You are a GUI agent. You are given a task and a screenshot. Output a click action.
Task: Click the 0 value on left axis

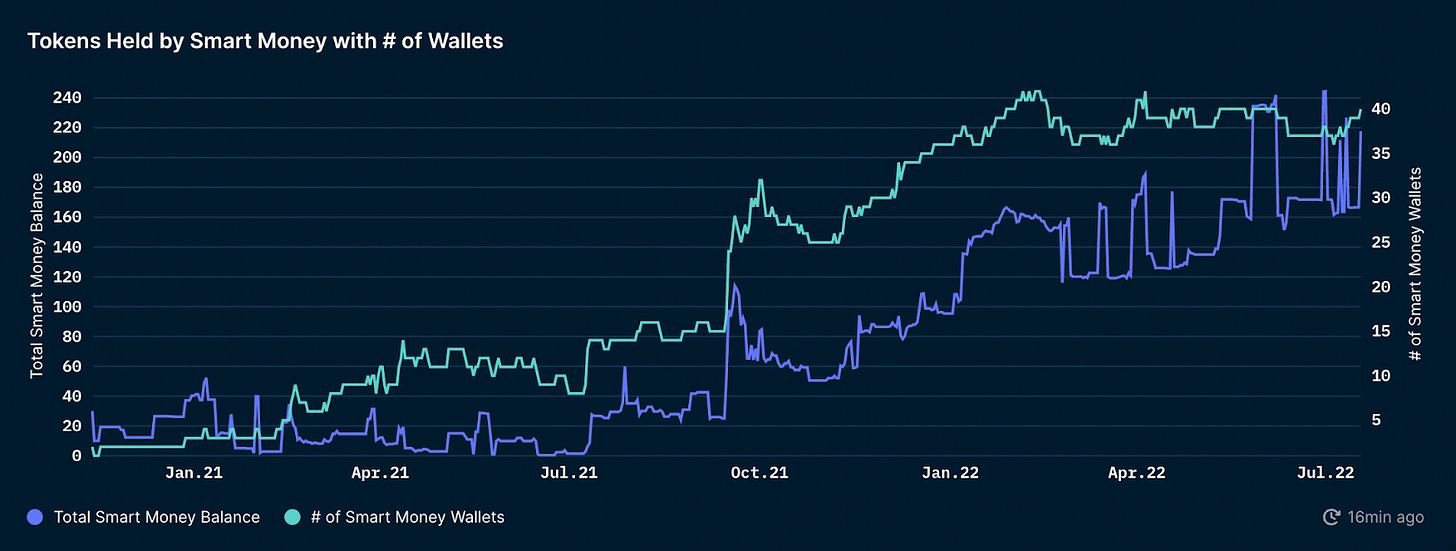point(77,456)
